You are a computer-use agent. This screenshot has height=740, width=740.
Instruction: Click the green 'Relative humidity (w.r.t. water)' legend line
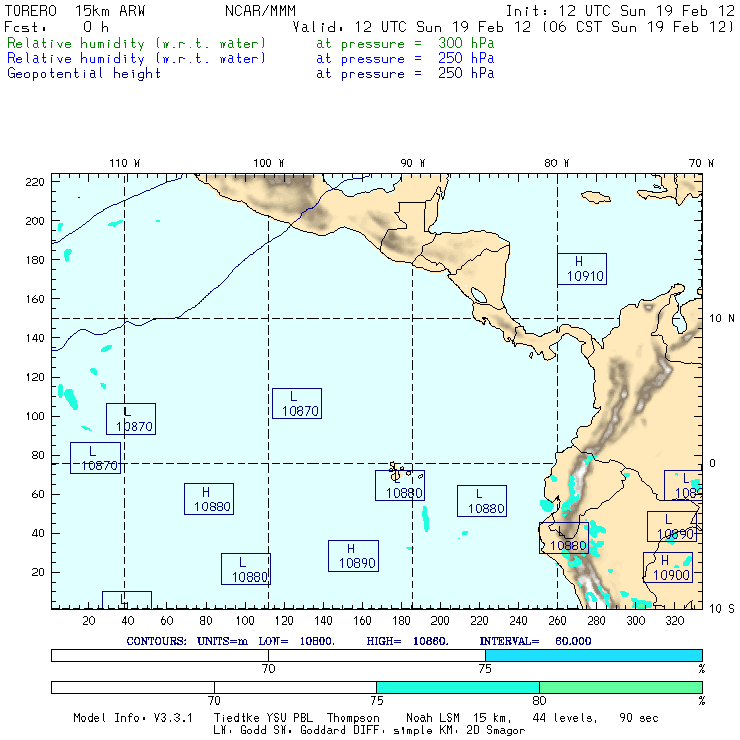click(136, 43)
